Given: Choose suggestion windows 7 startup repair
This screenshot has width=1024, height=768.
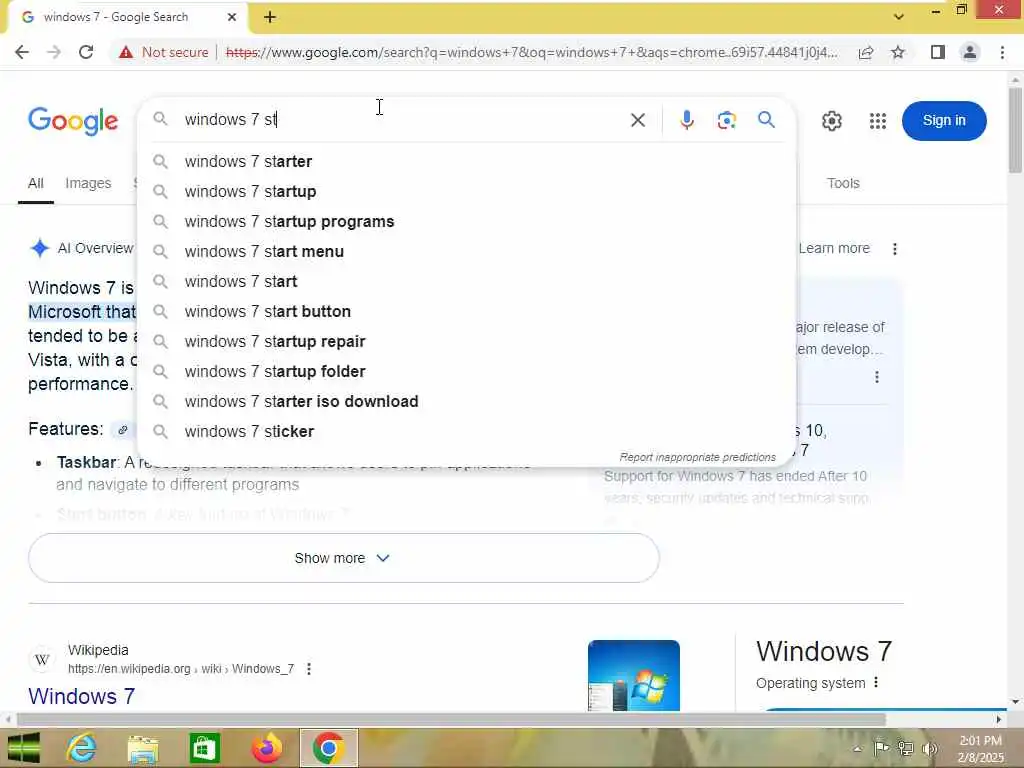Looking at the screenshot, I should tap(467, 342).
